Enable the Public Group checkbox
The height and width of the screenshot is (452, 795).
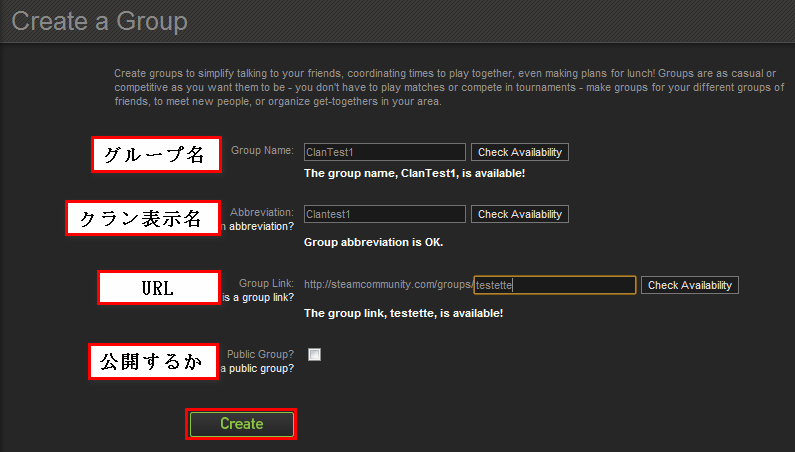[314, 355]
